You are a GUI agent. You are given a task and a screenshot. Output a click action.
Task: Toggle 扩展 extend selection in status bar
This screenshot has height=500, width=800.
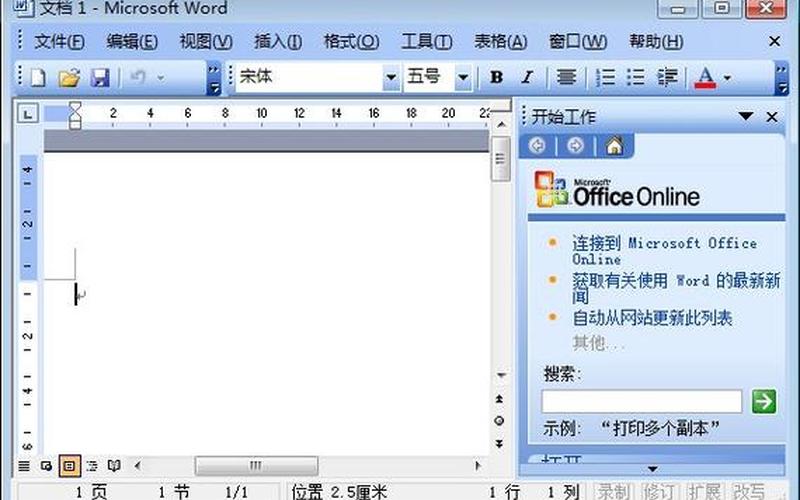(705, 492)
